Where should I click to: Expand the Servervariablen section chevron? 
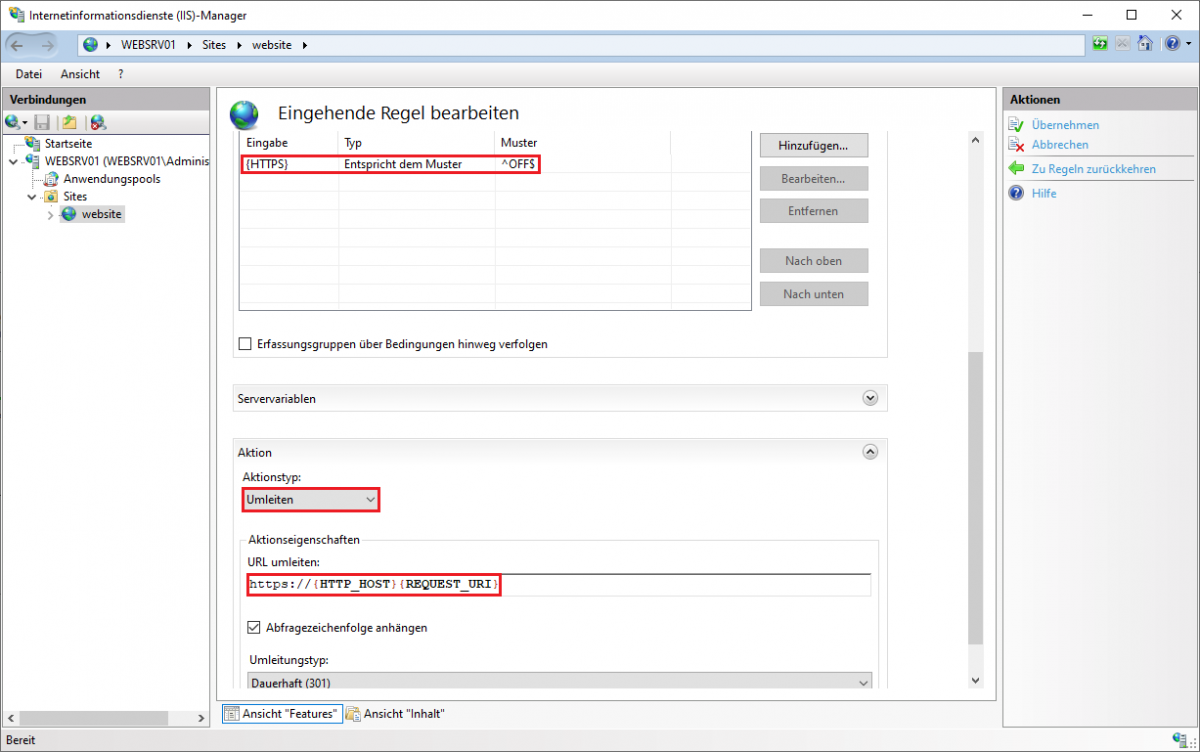[870, 398]
